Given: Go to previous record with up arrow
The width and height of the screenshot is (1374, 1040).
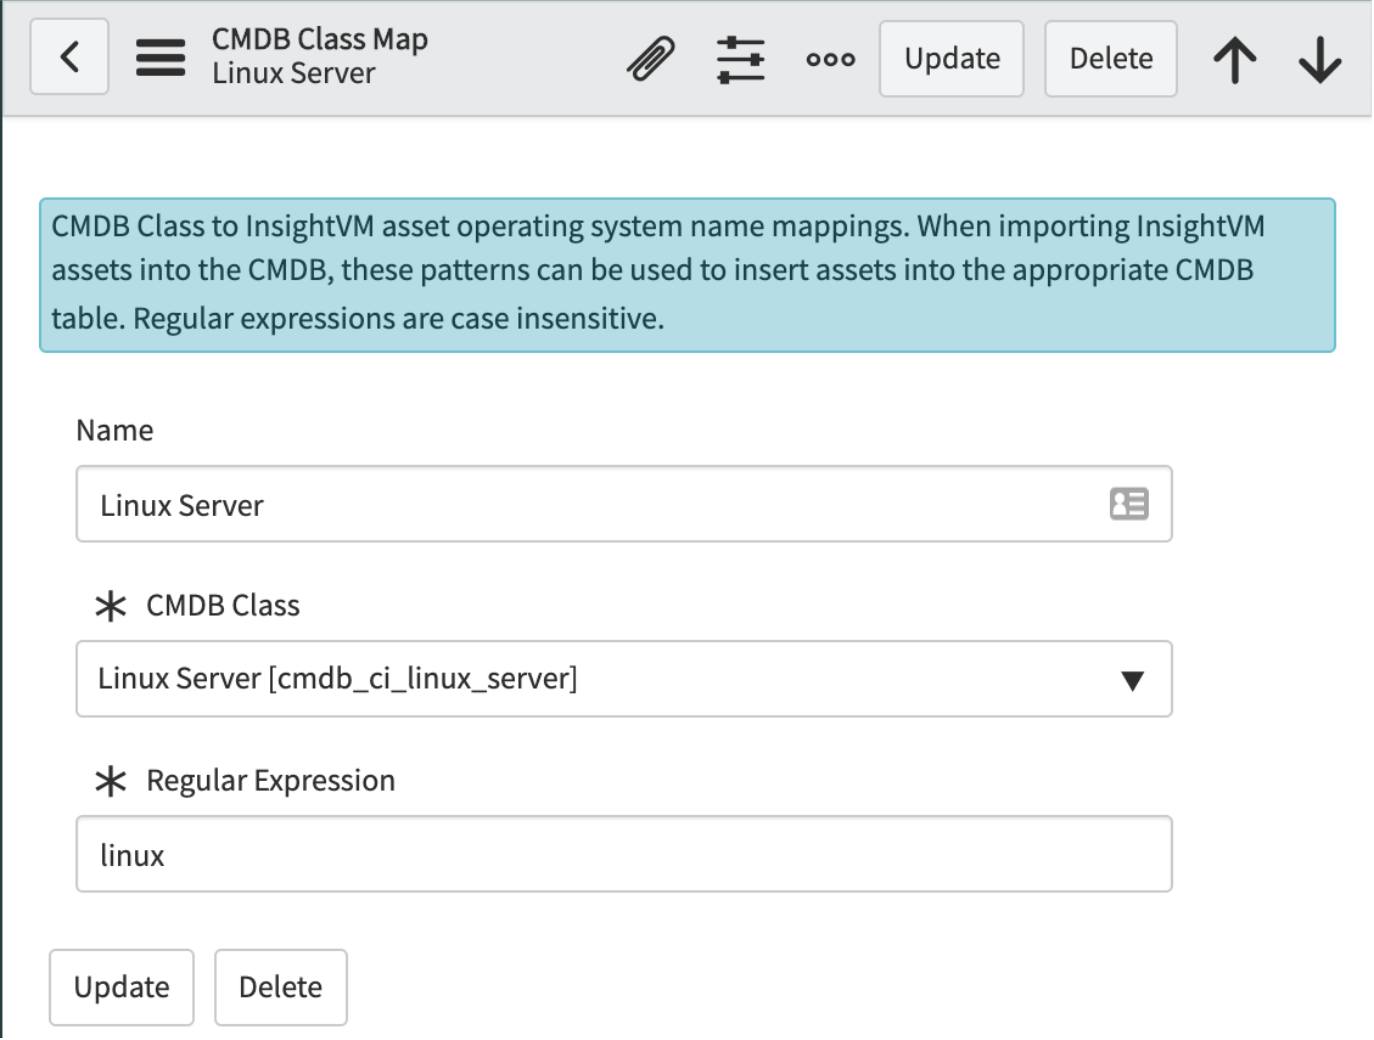Looking at the screenshot, I should click(x=1235, y=59).
